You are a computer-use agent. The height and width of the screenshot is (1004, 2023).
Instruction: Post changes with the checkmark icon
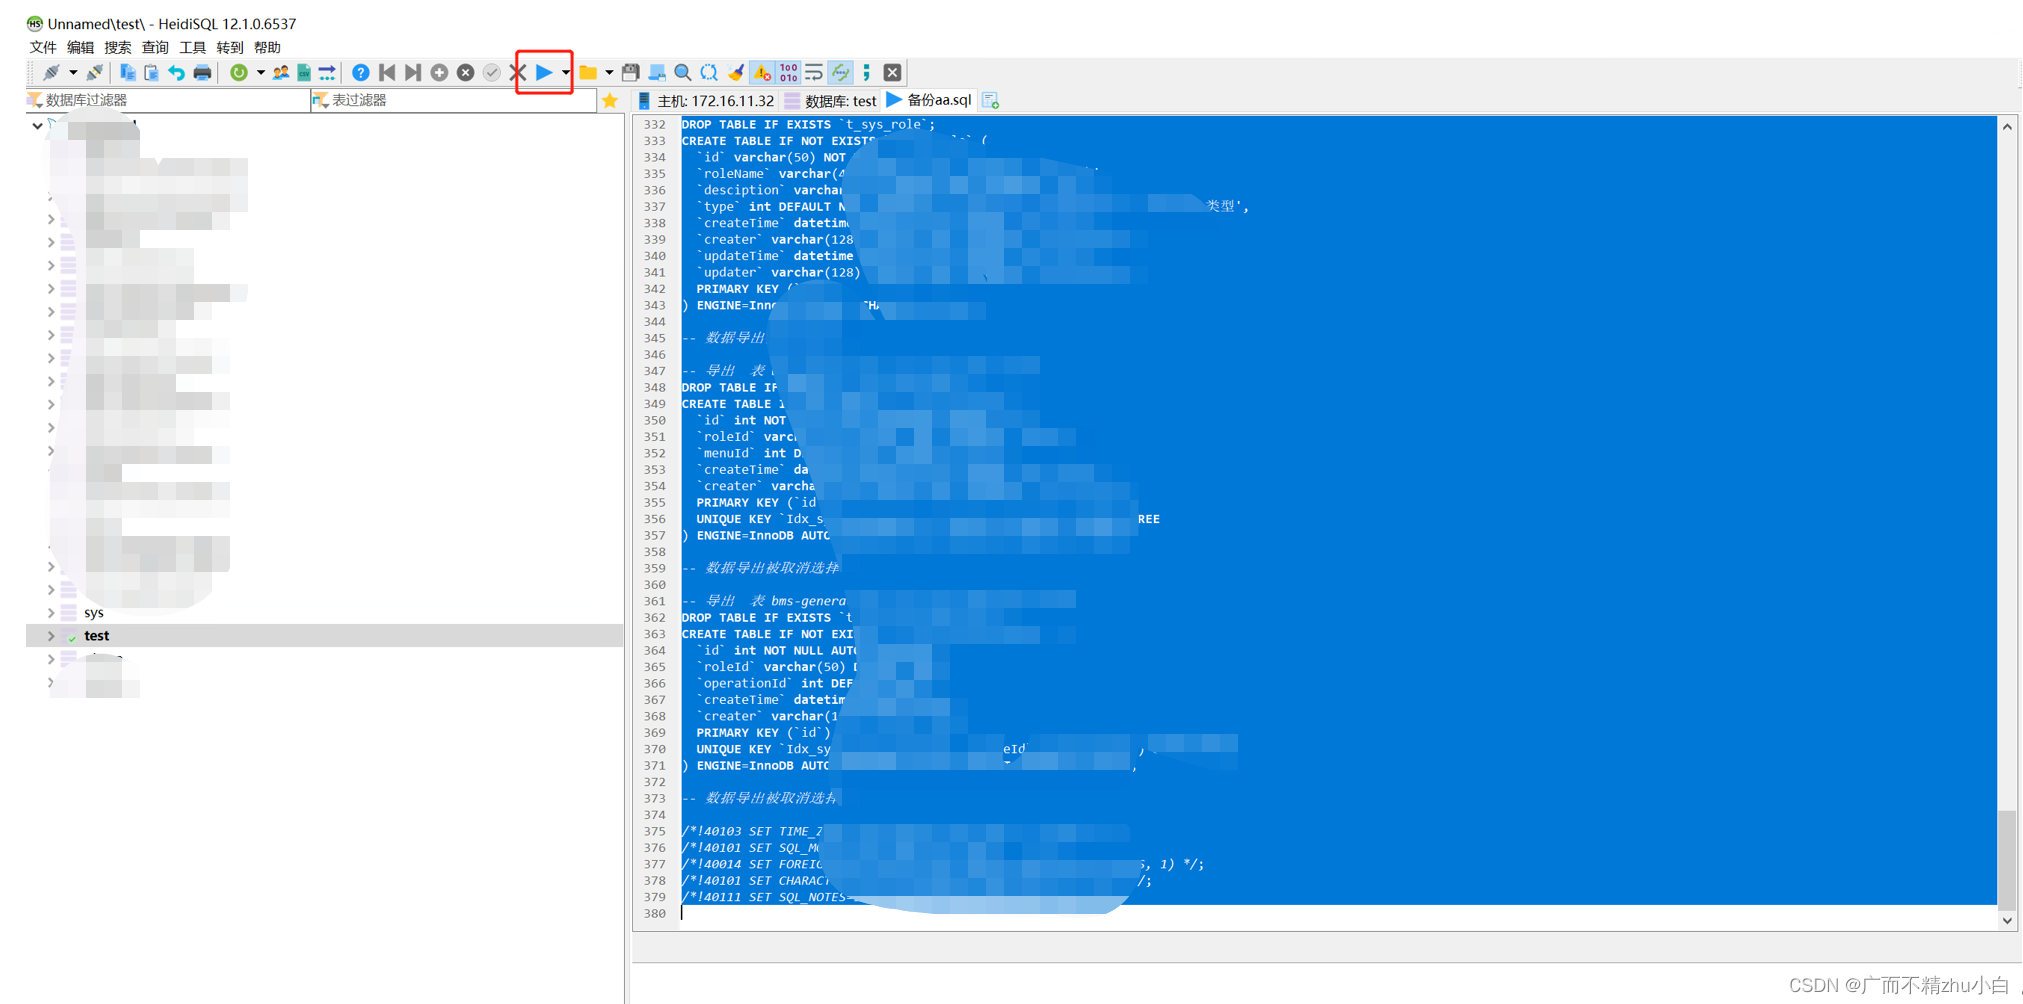pyautogui.click(x=491, y=72)
